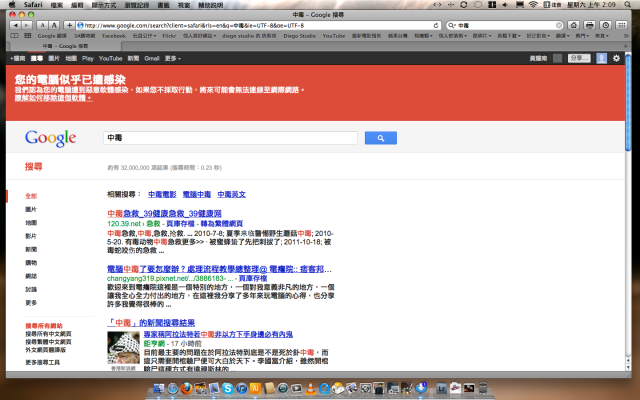Viewport: 640px width, 400px height.
Task: Open the home page toolbar icon
Action: coord(573,25)
